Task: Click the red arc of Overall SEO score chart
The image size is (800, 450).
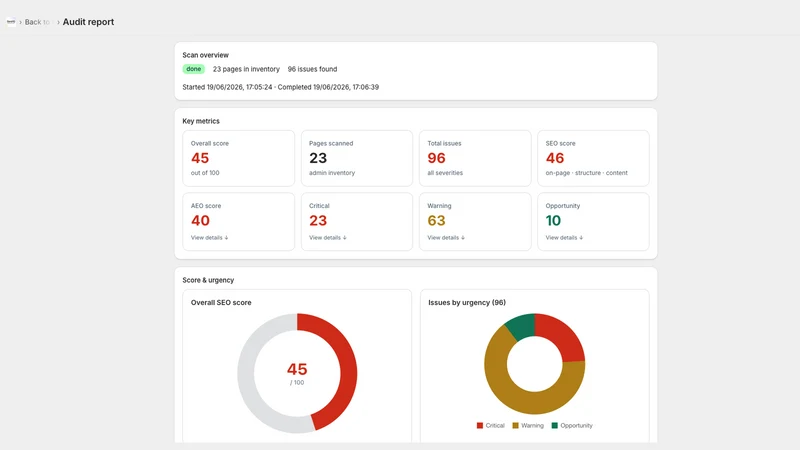Action: click(347, 367)
